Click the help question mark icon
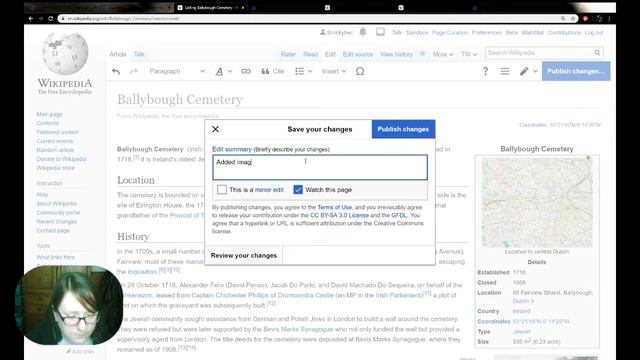This screenshot has width=640, height=360. 485,71
